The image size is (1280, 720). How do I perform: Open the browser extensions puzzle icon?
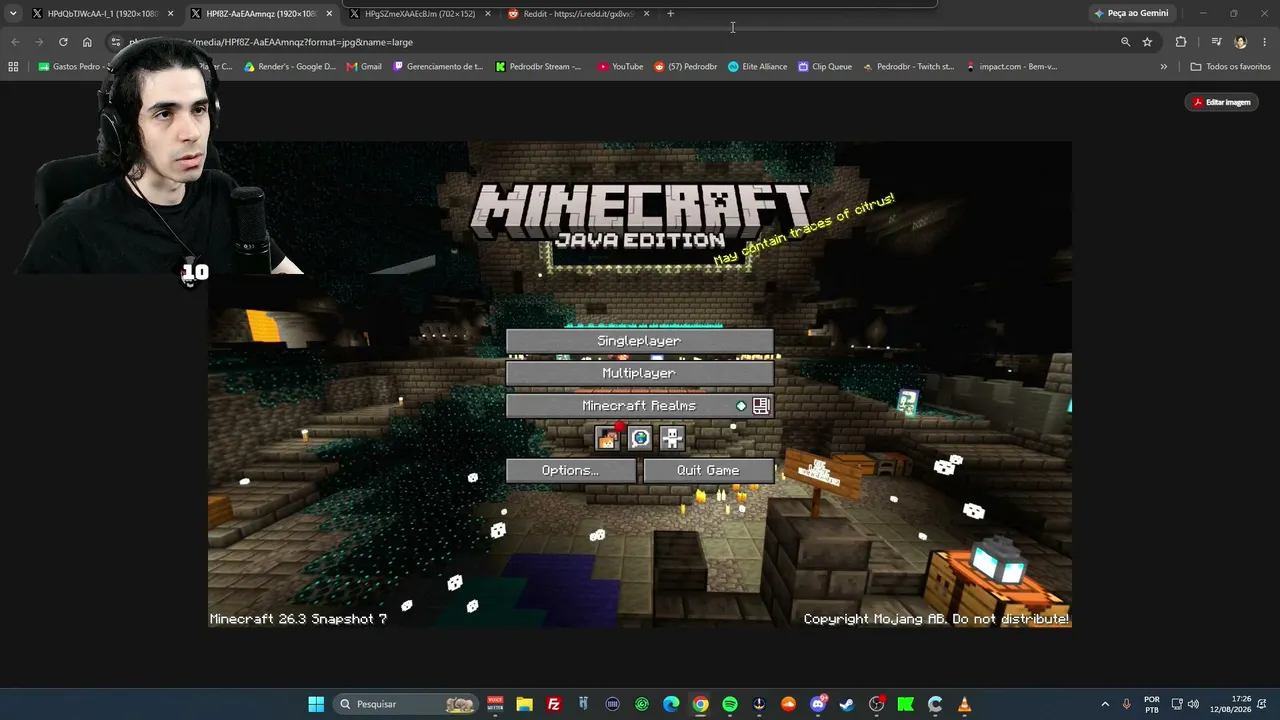(1181, 42)
